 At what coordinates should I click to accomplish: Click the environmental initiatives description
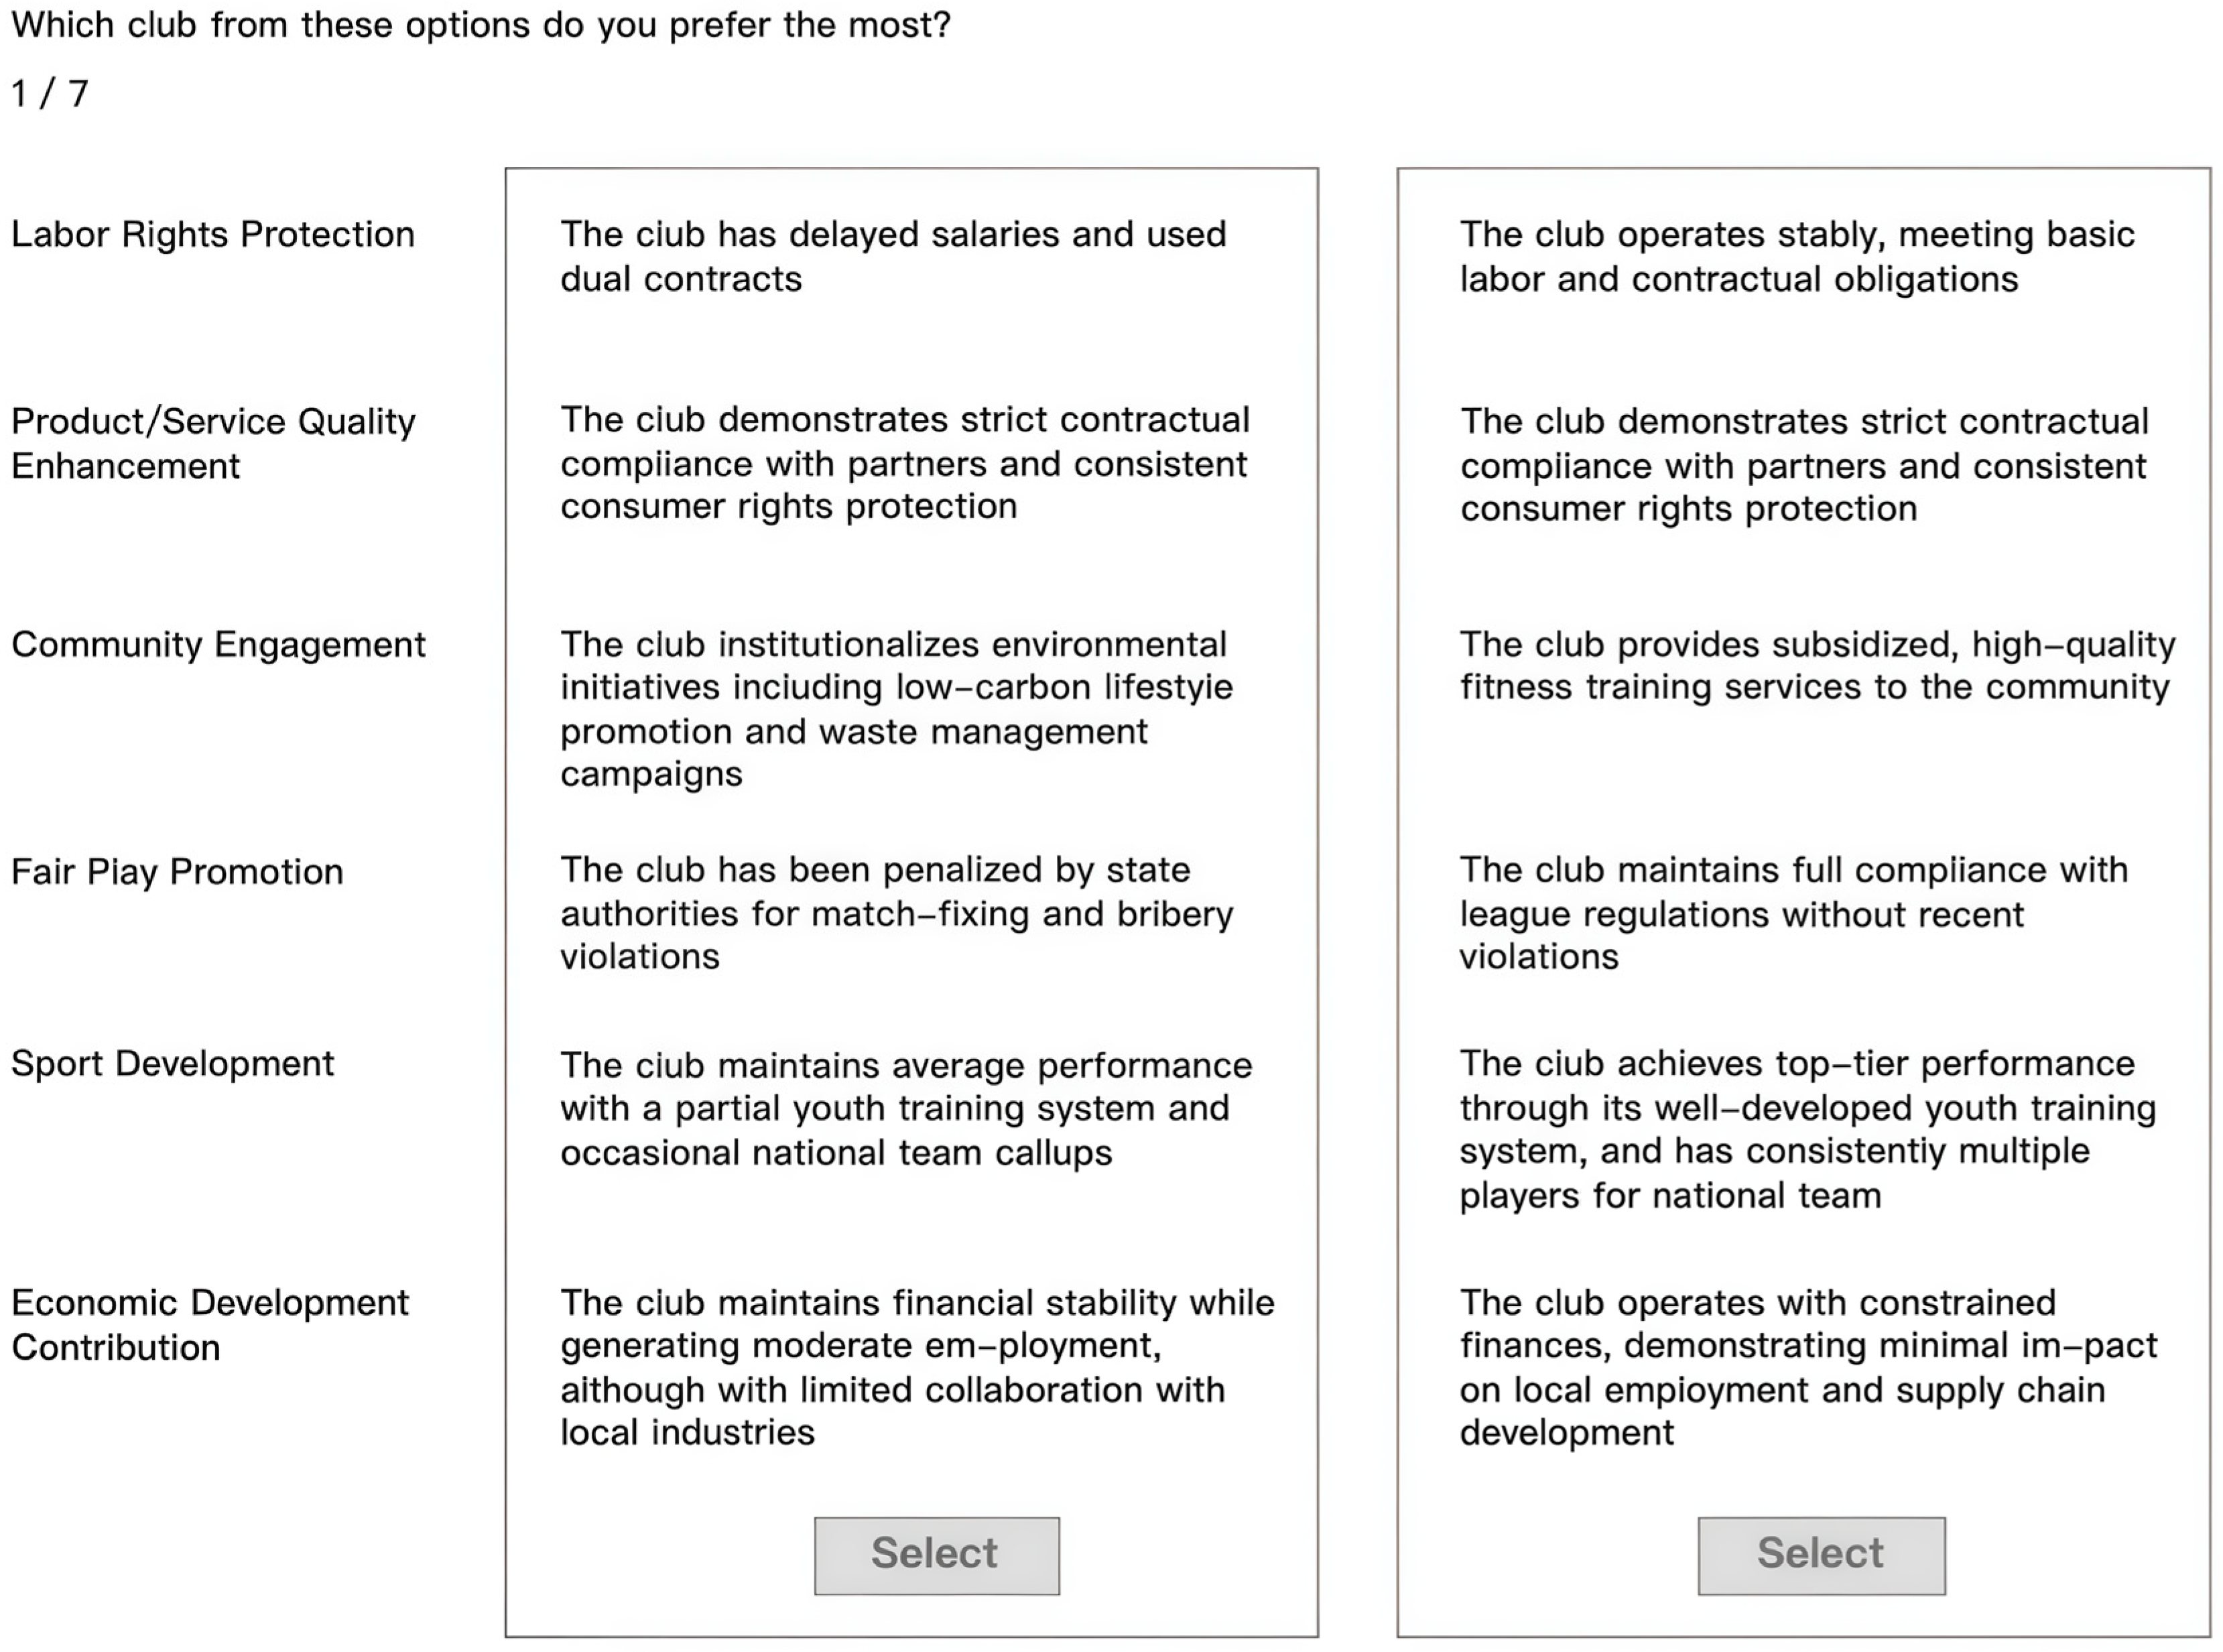point(896,708)
